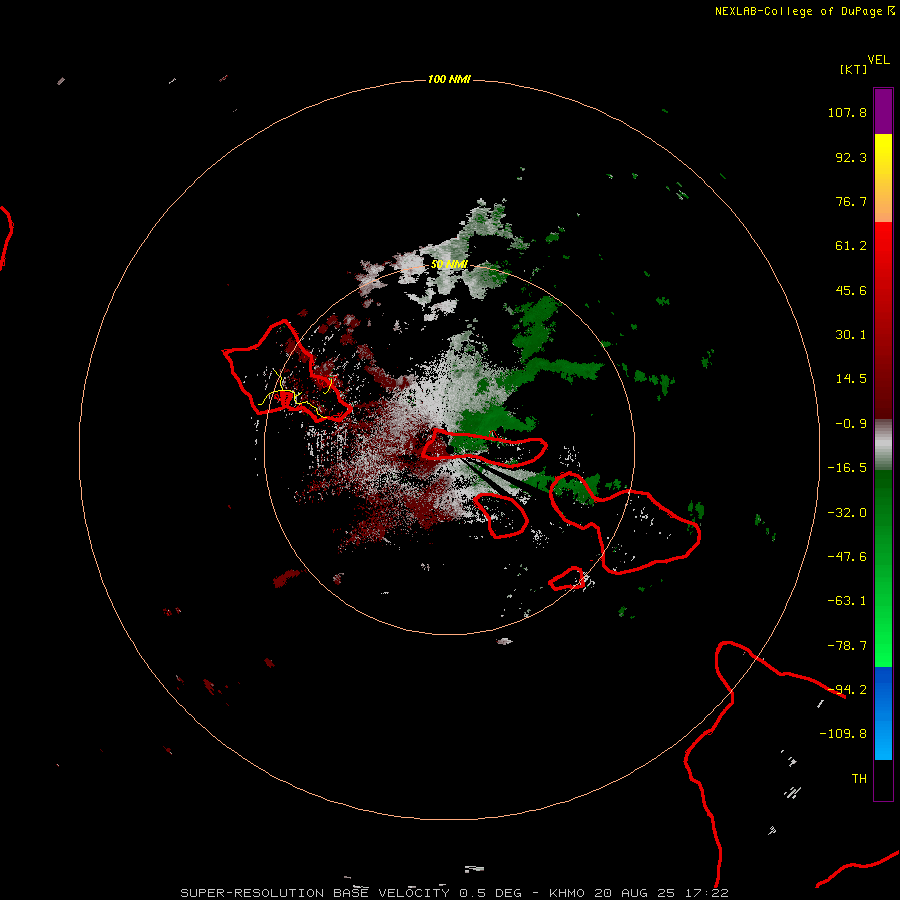Viewport: 900px width, 900px height.
Task: Click the 30.1 value on the velocity scale
Action: coord(851,335)
